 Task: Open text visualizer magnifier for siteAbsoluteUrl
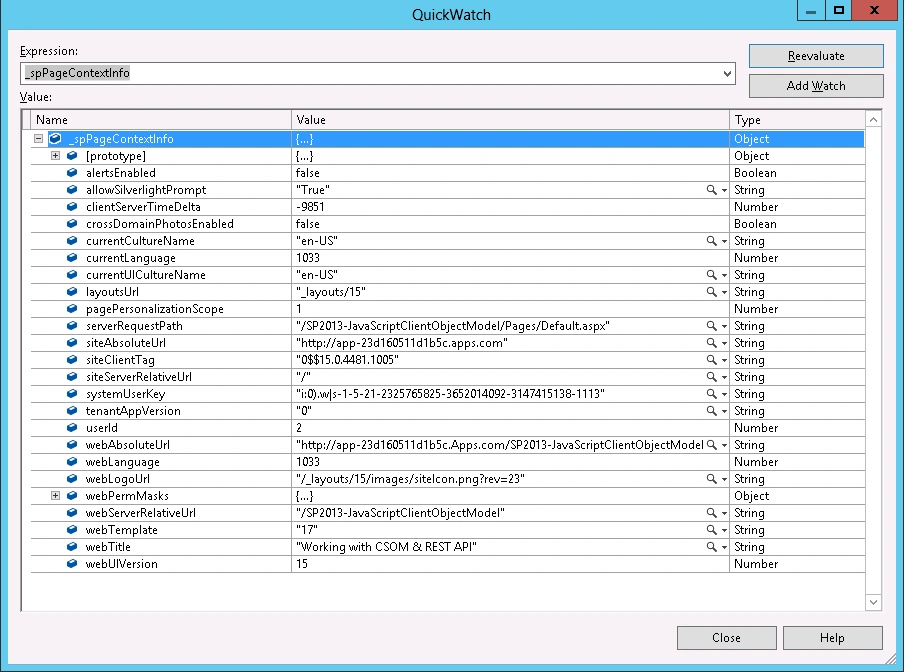[712, 342]
